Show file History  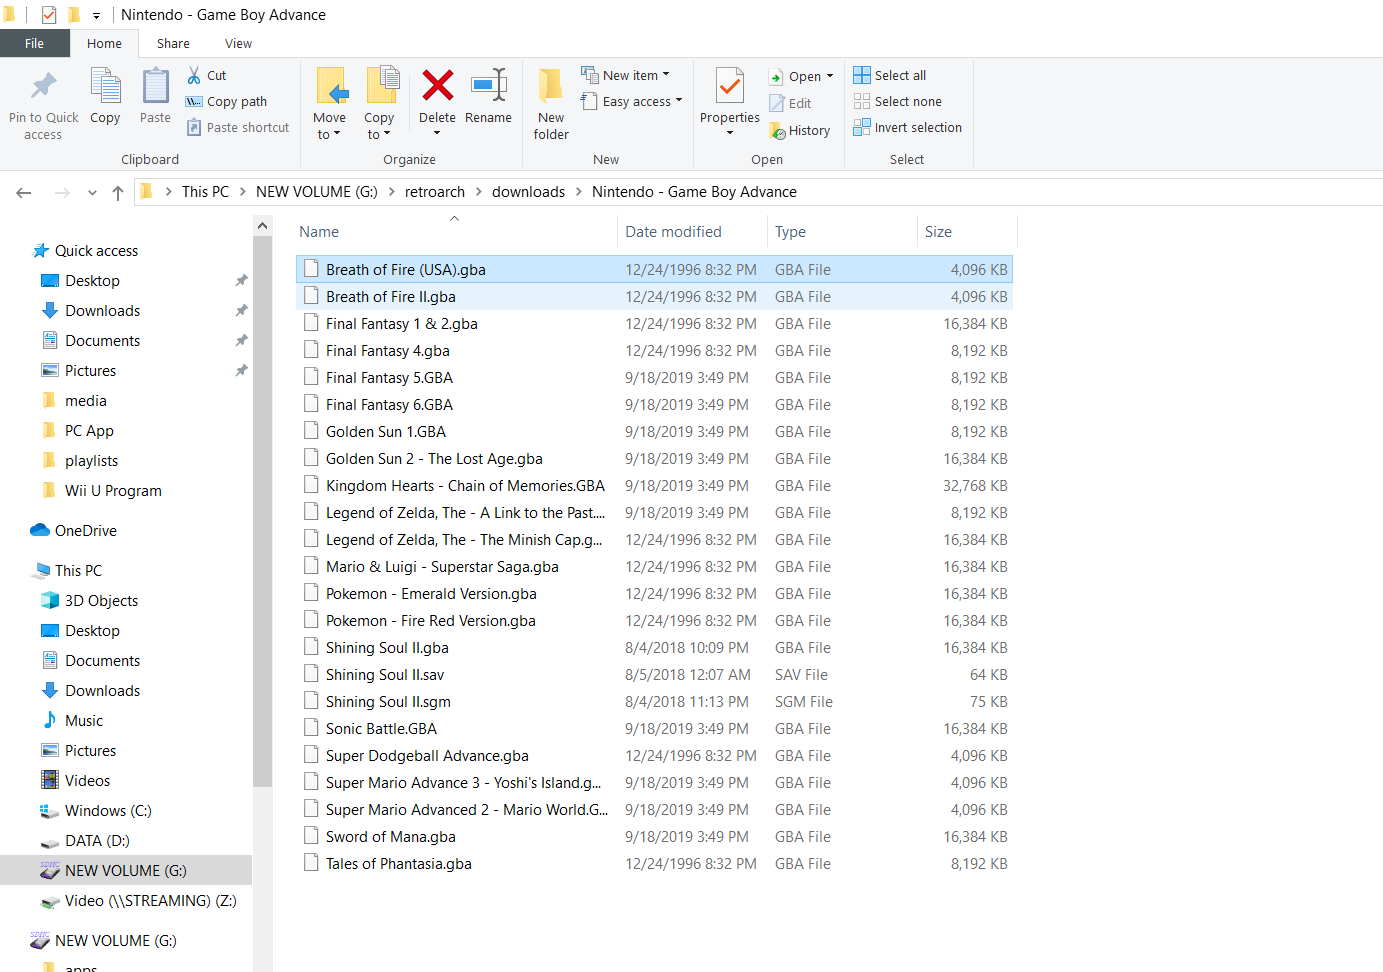[800, 130]
